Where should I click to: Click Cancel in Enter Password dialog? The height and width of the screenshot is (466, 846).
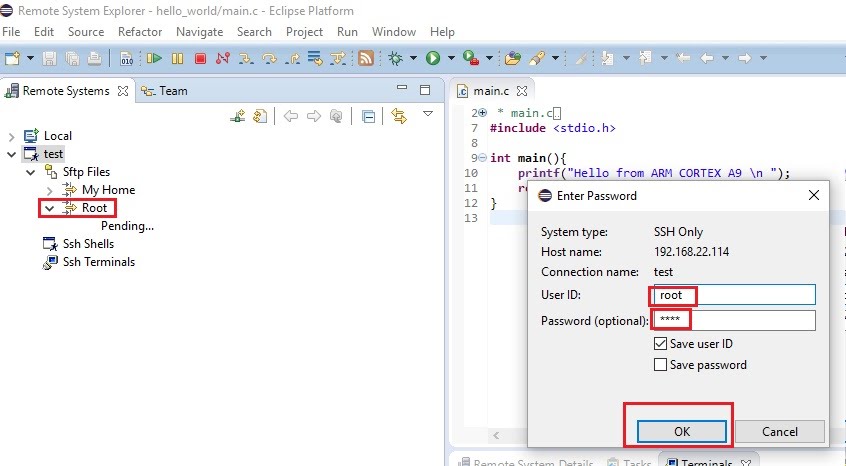(x=780, y=431)
